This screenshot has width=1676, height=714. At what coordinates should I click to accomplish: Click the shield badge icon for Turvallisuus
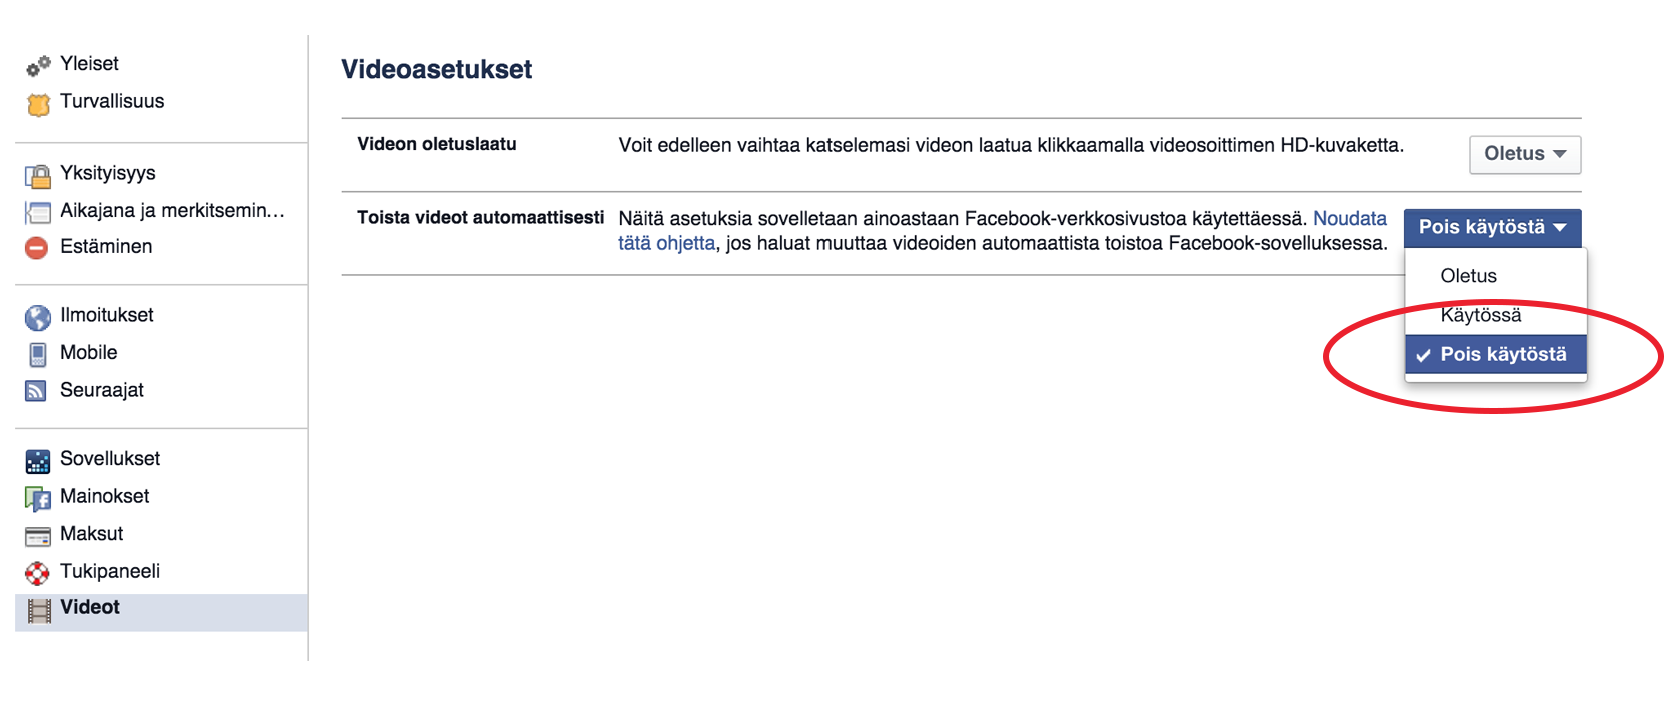click(x=38, y=104)
